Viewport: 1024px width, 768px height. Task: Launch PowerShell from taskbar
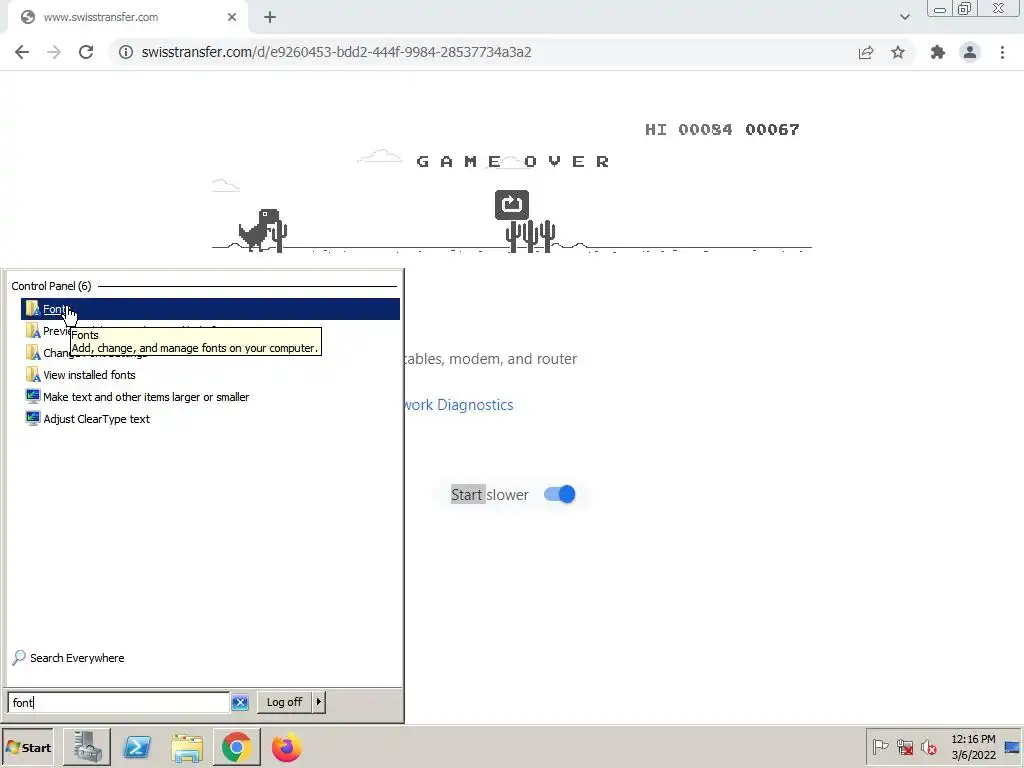(x=137, y=748)
